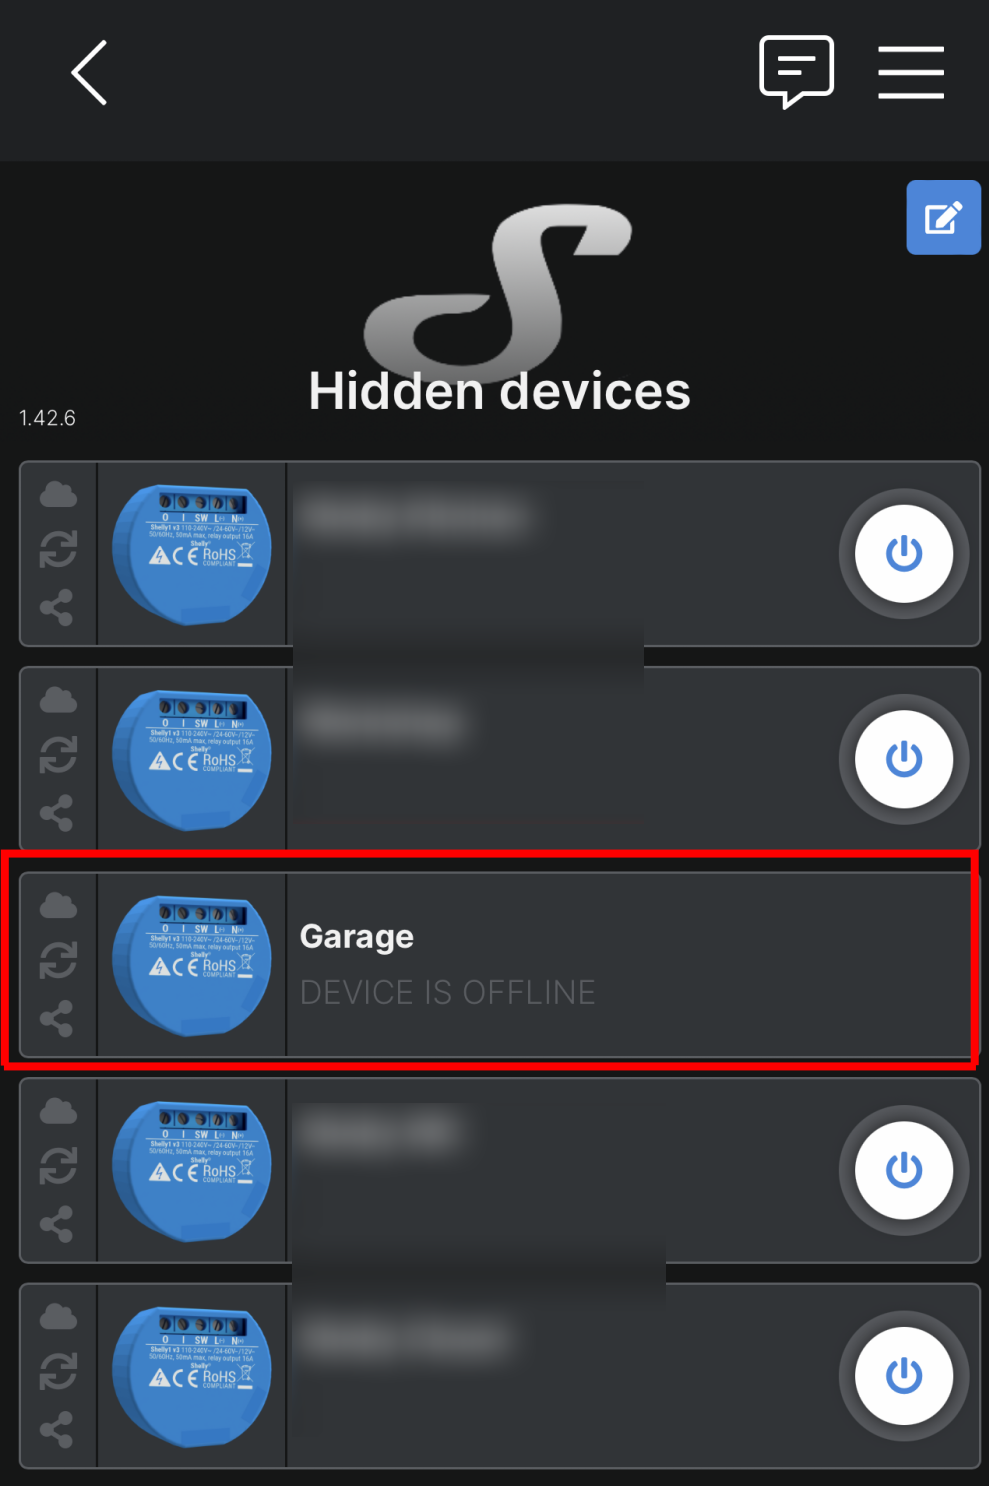The image size is (989, 1486).
Task: Click the fourth device's share icon
Action: click(57, 1225)
